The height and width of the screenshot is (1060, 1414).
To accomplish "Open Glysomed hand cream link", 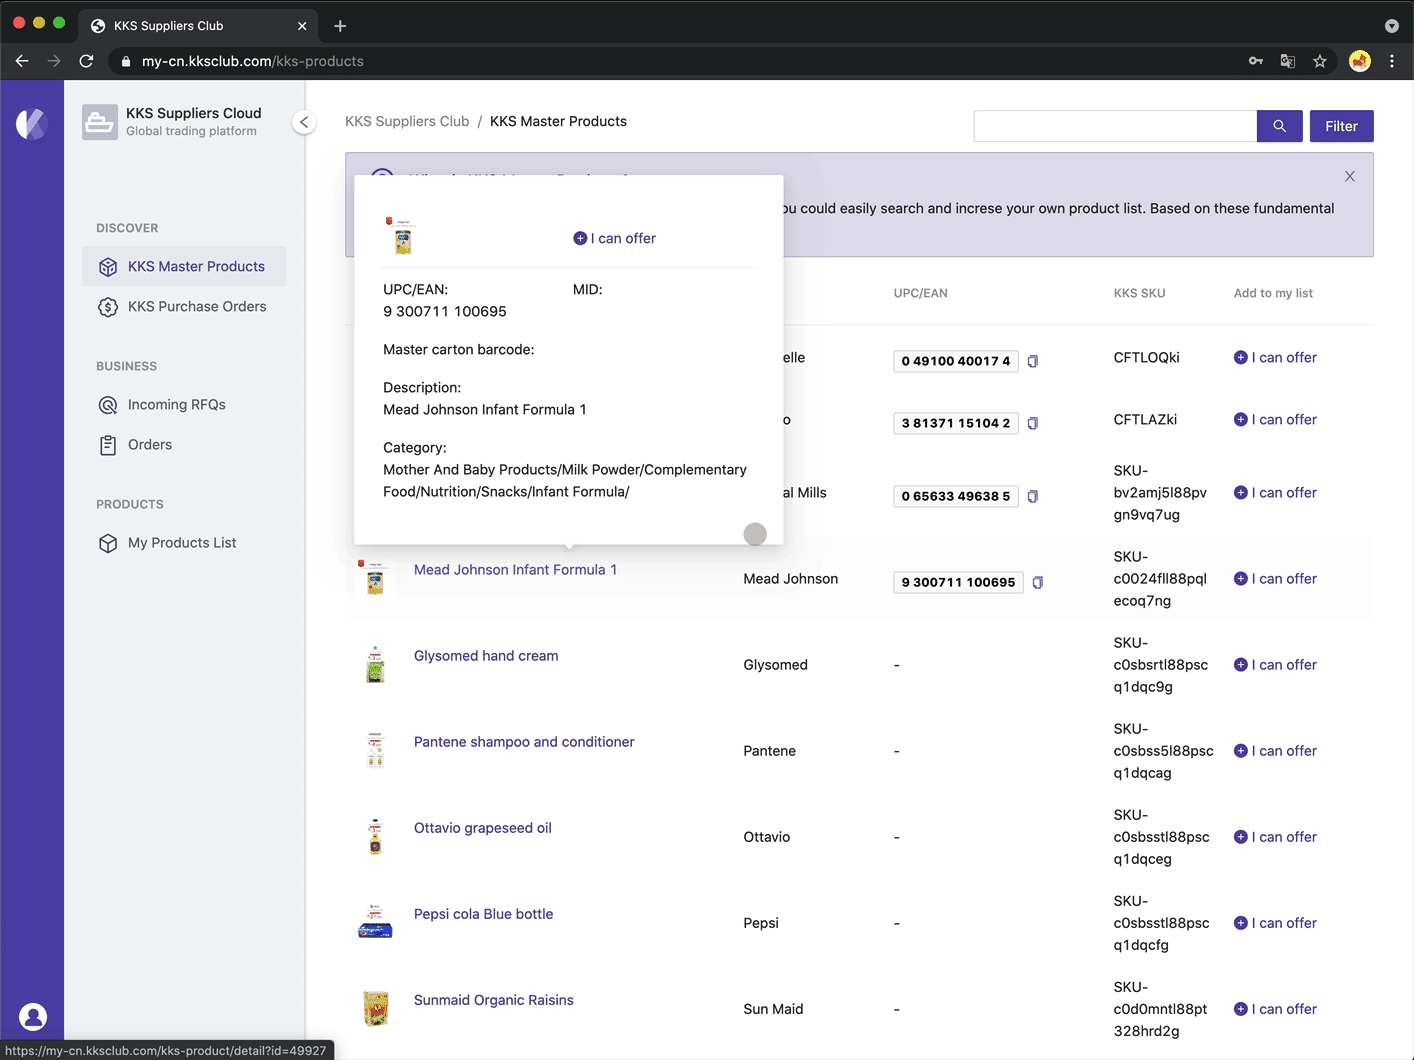I will click(486, 655).
